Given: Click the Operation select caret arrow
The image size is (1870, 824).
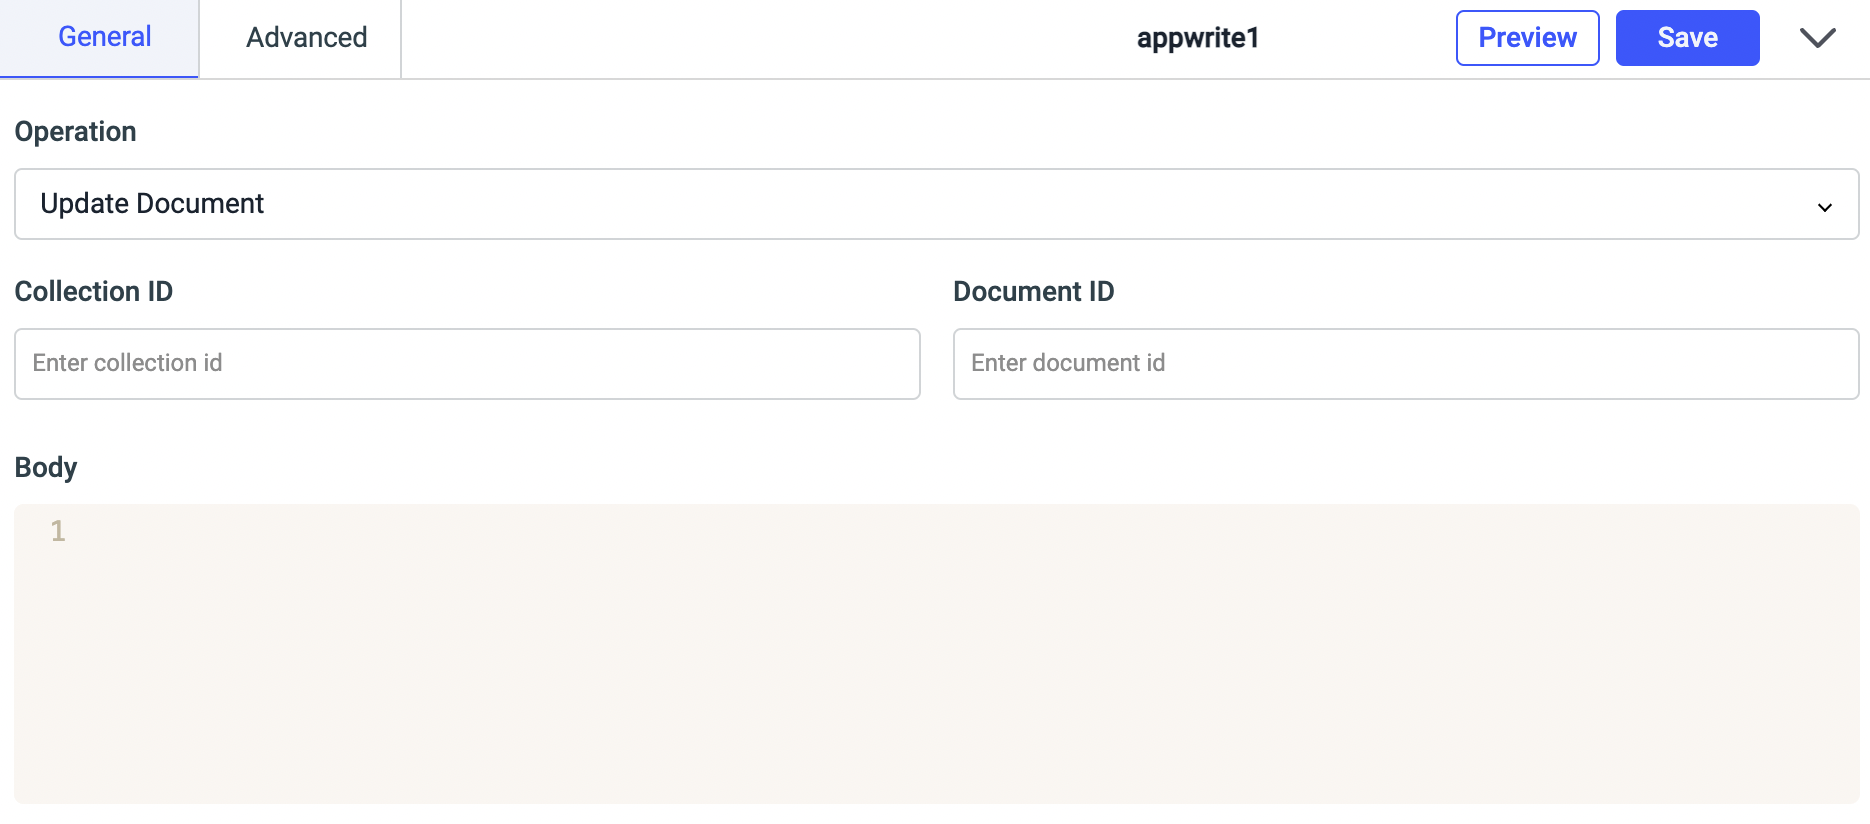Looking at the screenshot, I should pyautogui.click(x=1824, y=207).
